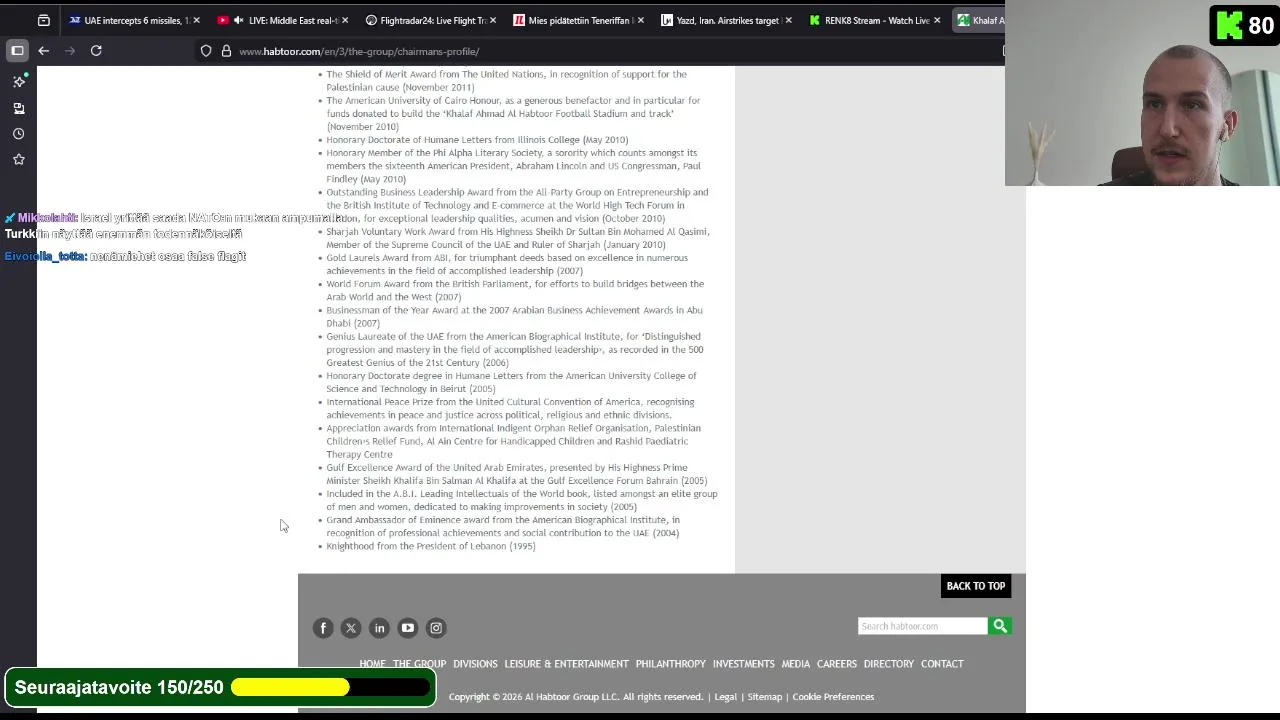Open PHILANTHROPY footer menu link

coord(671,664)
